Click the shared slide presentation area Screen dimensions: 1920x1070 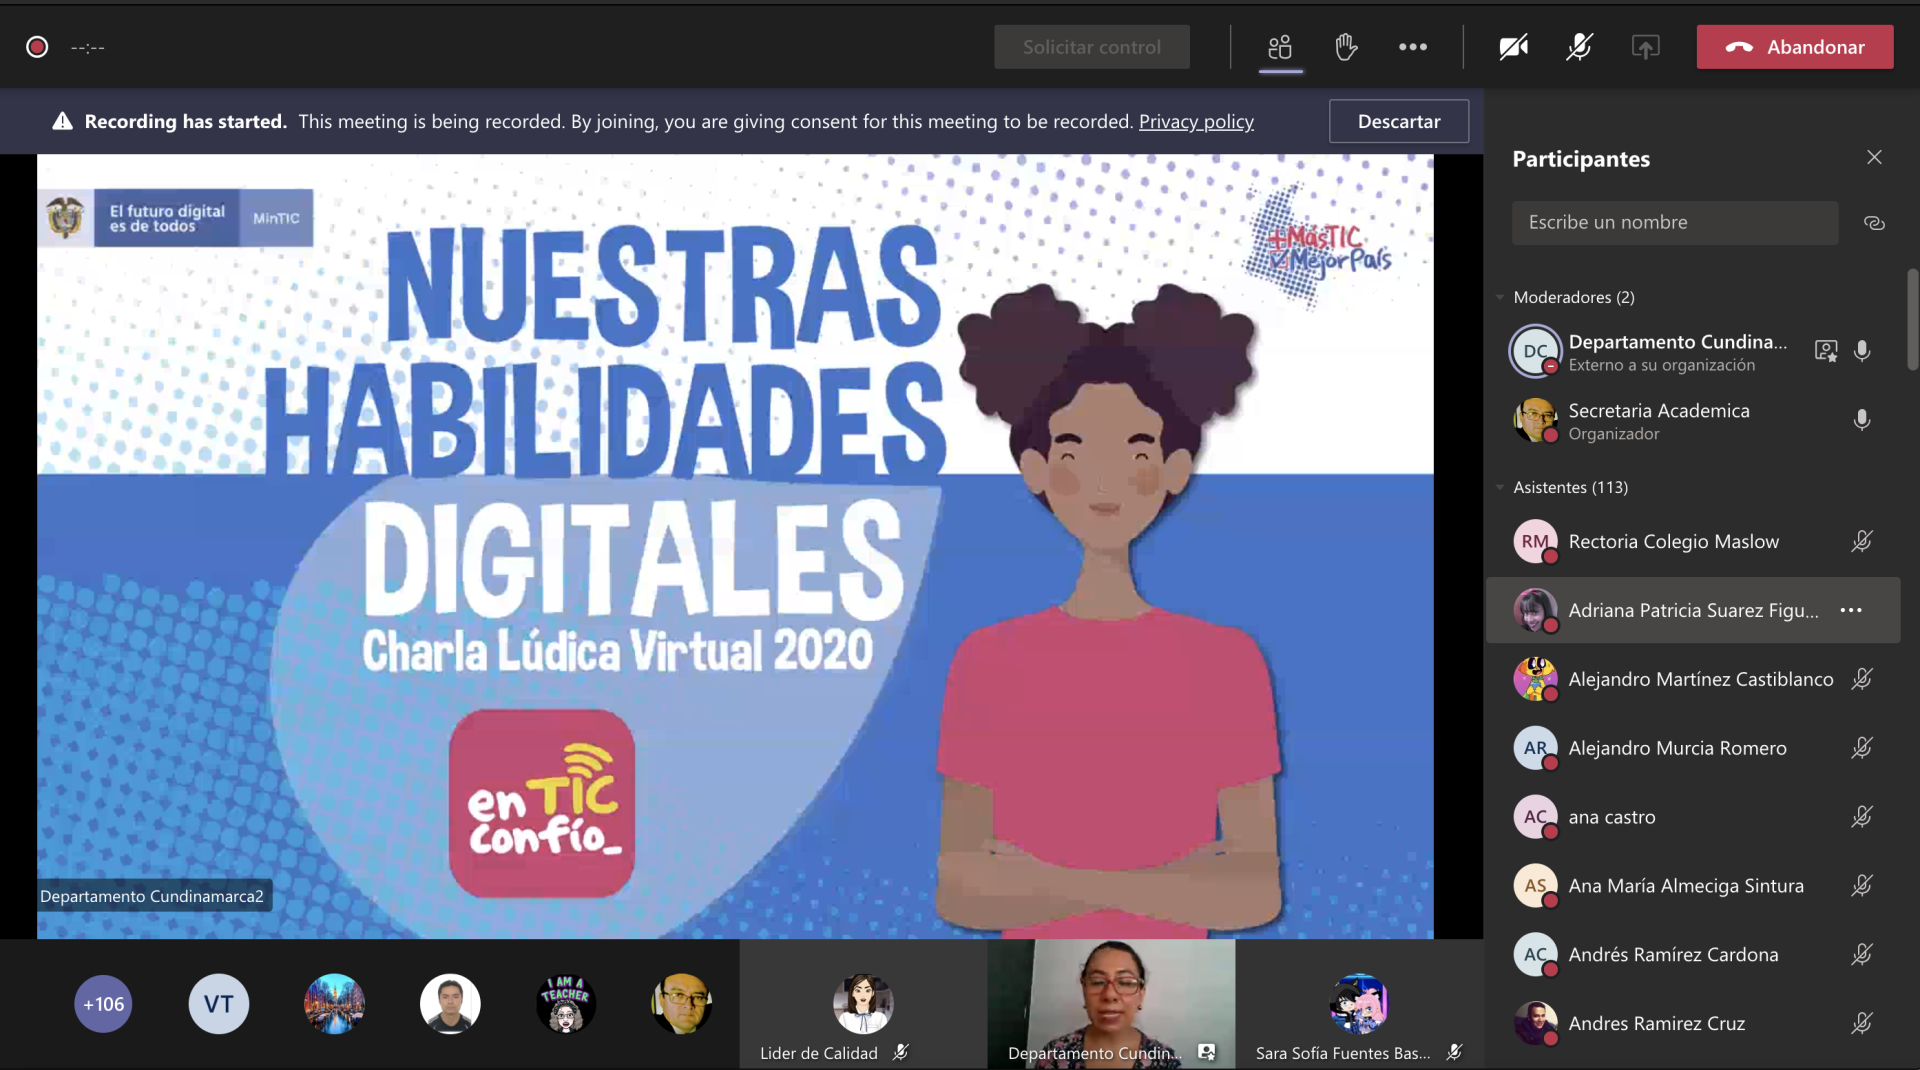point(735,546)
